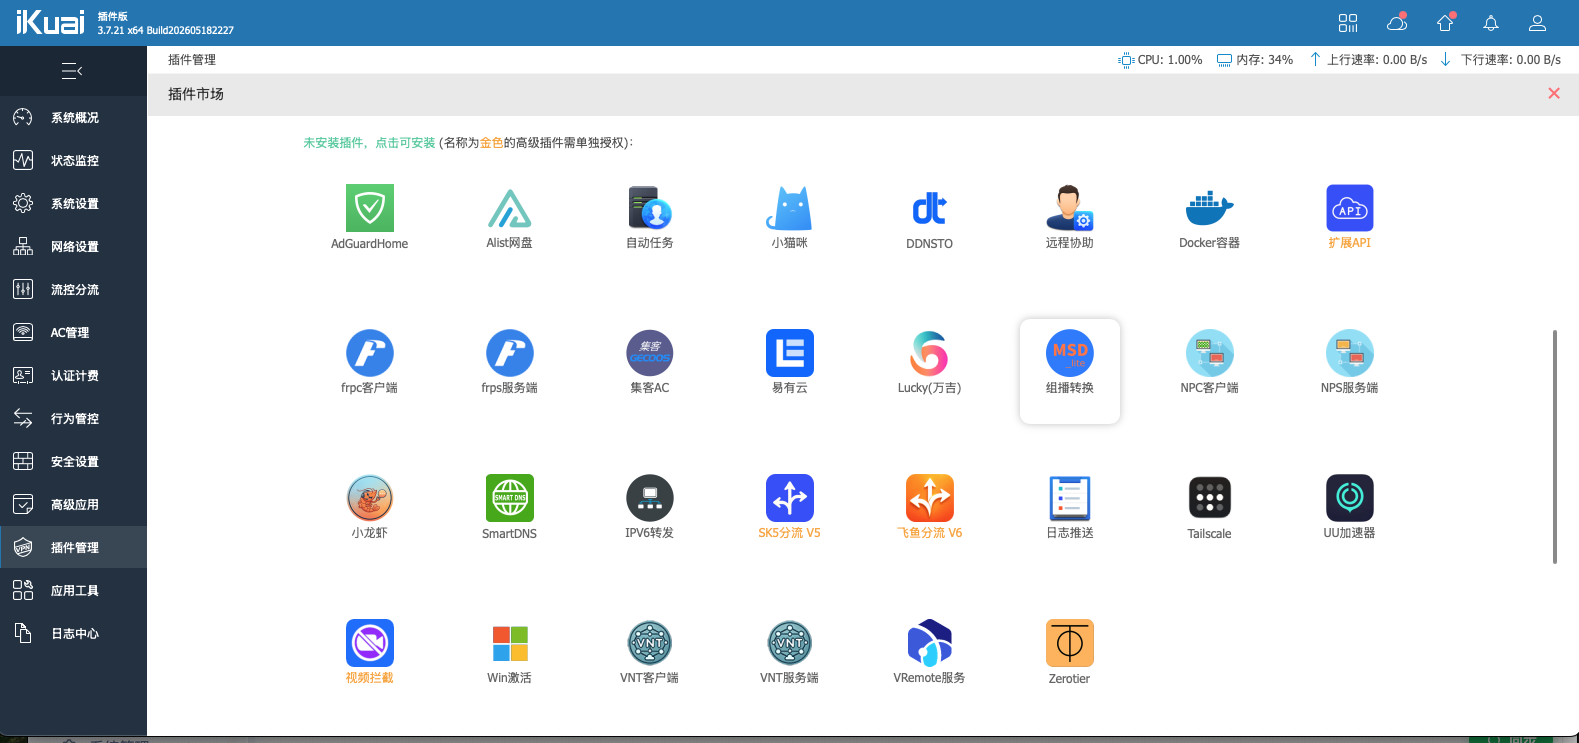
Task: Select the 易有云 plugin icon
Action: pyautogui.click(x=790, y=353)
